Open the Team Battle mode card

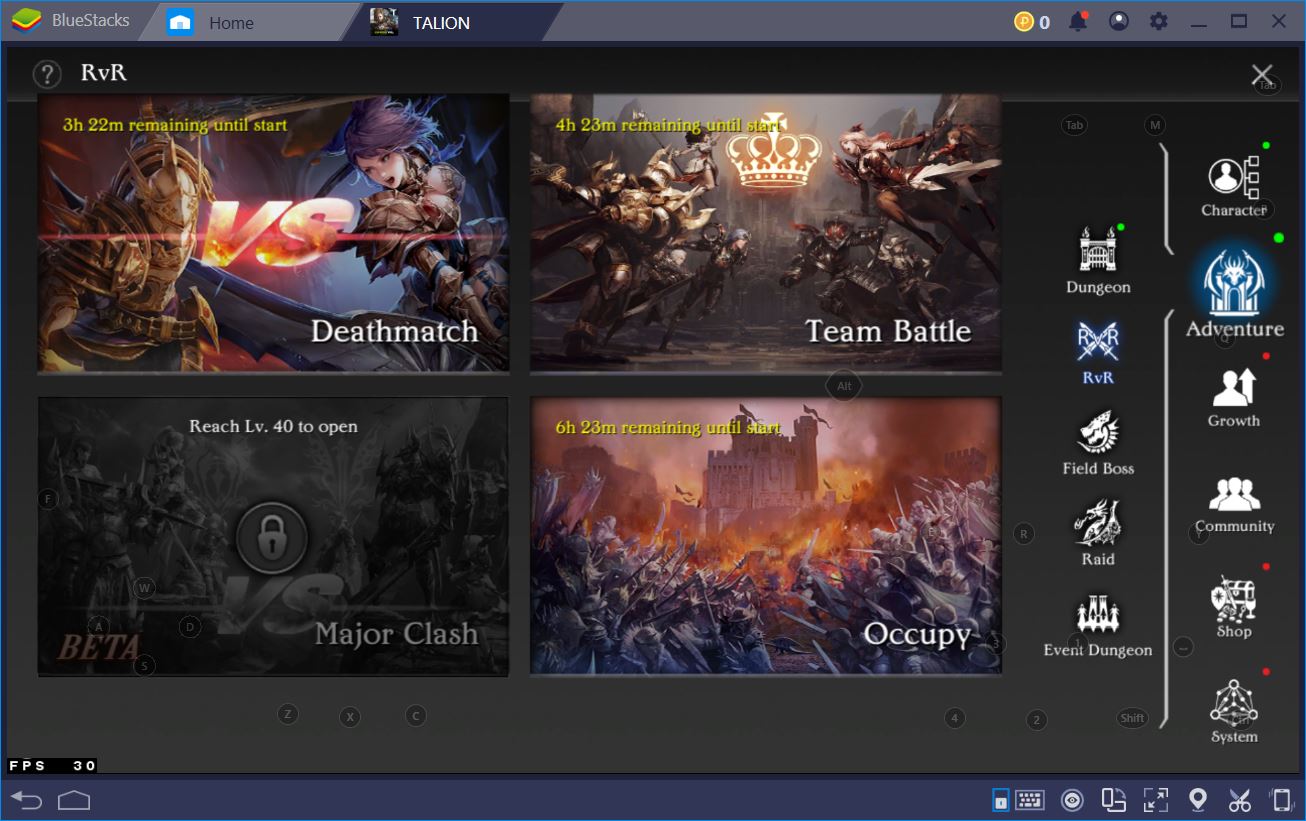coord(765,233)
